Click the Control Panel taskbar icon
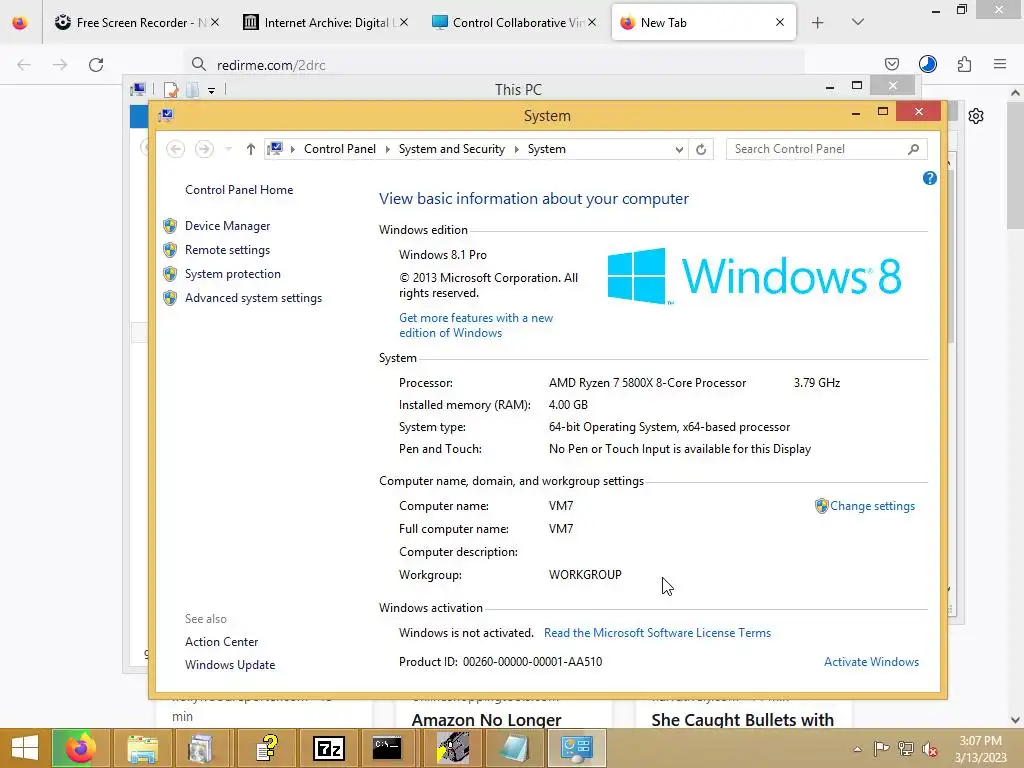This screenshot has width=1024, height=768. click(x=577, y=748)
